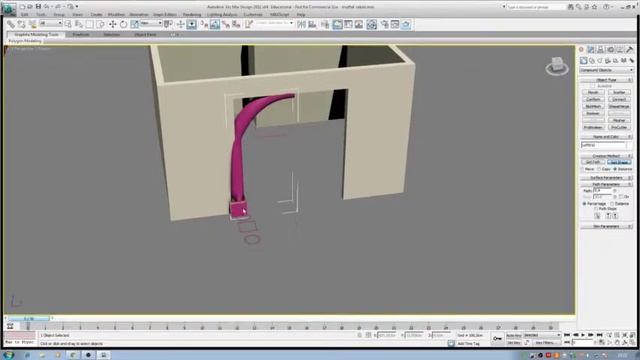The width and height of the screenshot is (640, 360).
Task: Select the Percentage path radio button
Action: click(584, 204)
